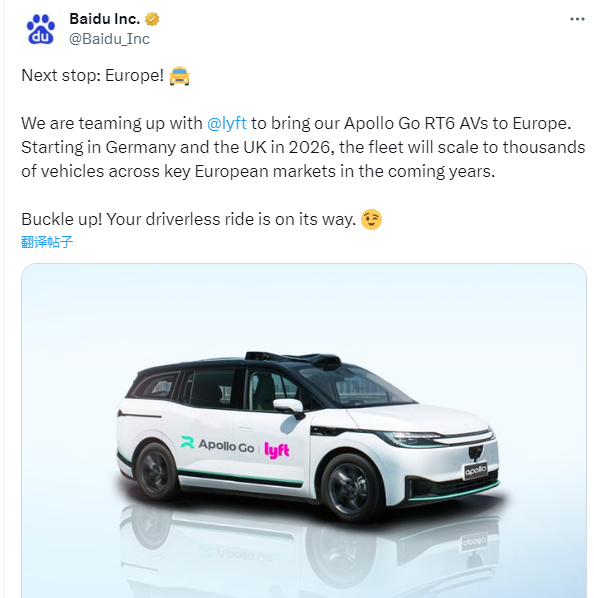Click the "Buckle up!" closing sentence
The height and width of the screenshot is (598, 594).
(x=189, y=219)
